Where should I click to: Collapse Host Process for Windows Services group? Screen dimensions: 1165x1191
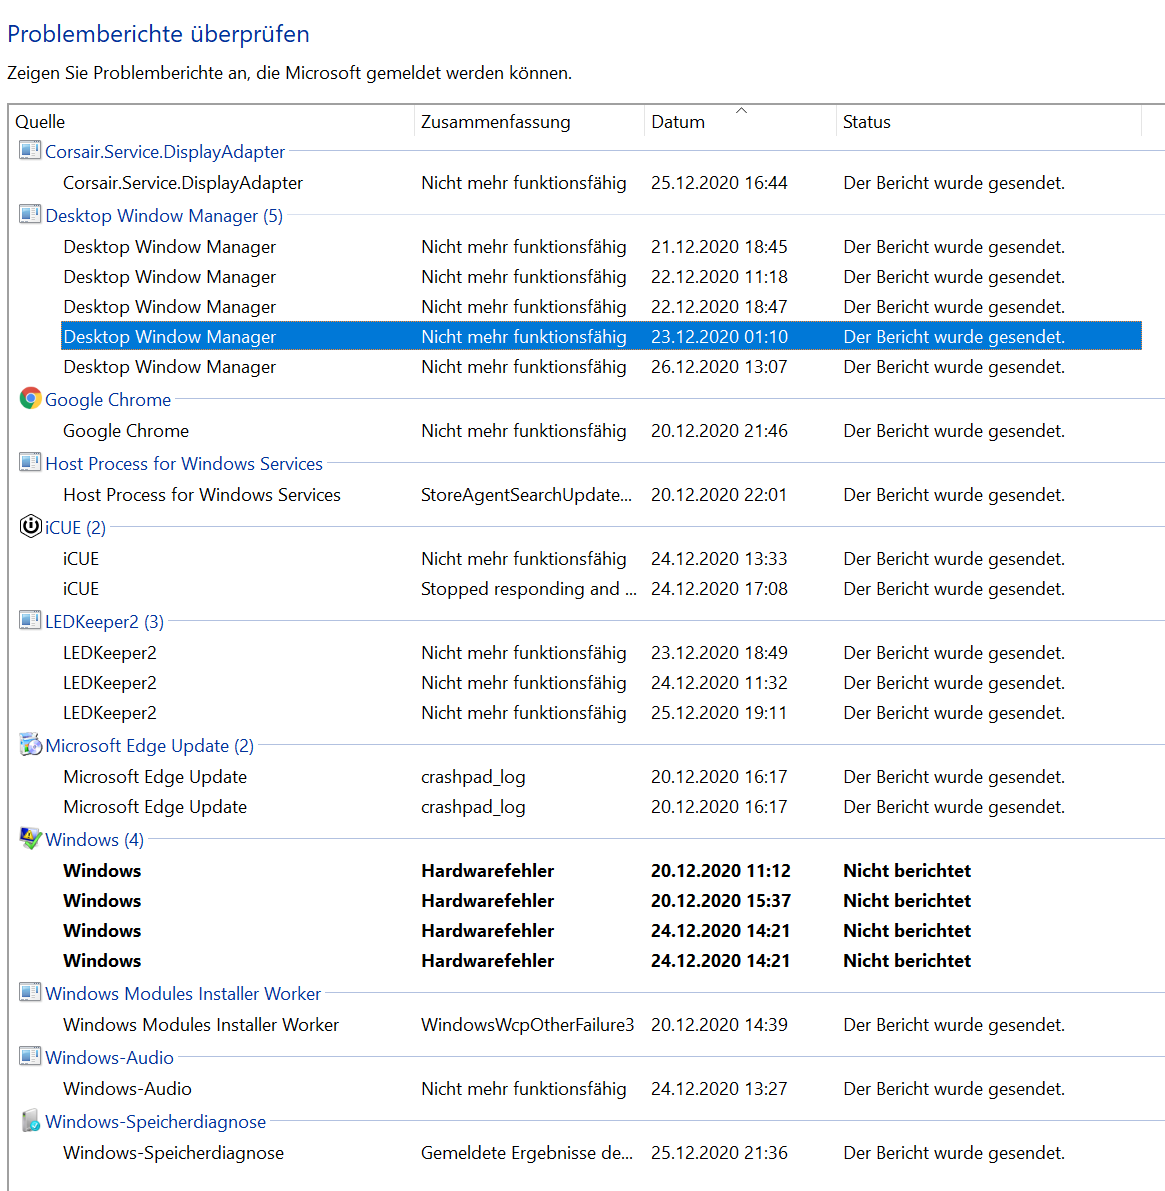point(184,463)
